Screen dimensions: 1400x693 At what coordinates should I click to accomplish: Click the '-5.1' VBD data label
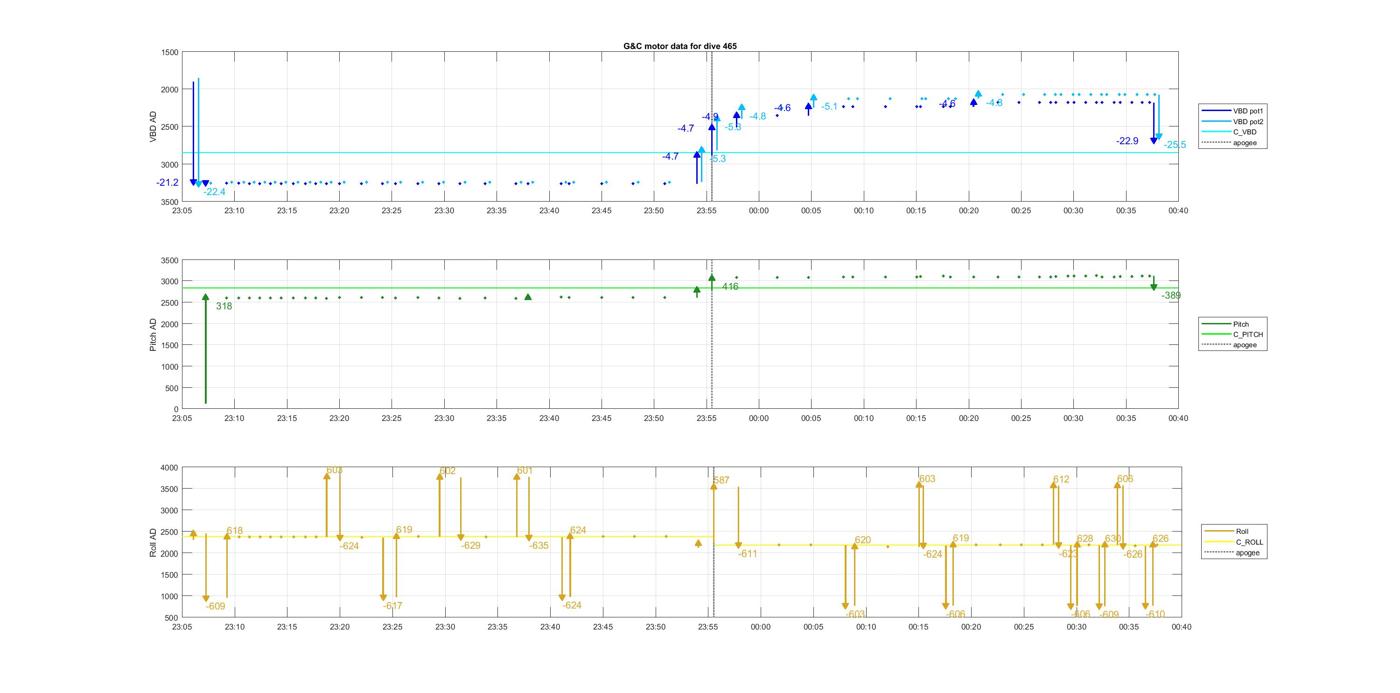point(829,106)
